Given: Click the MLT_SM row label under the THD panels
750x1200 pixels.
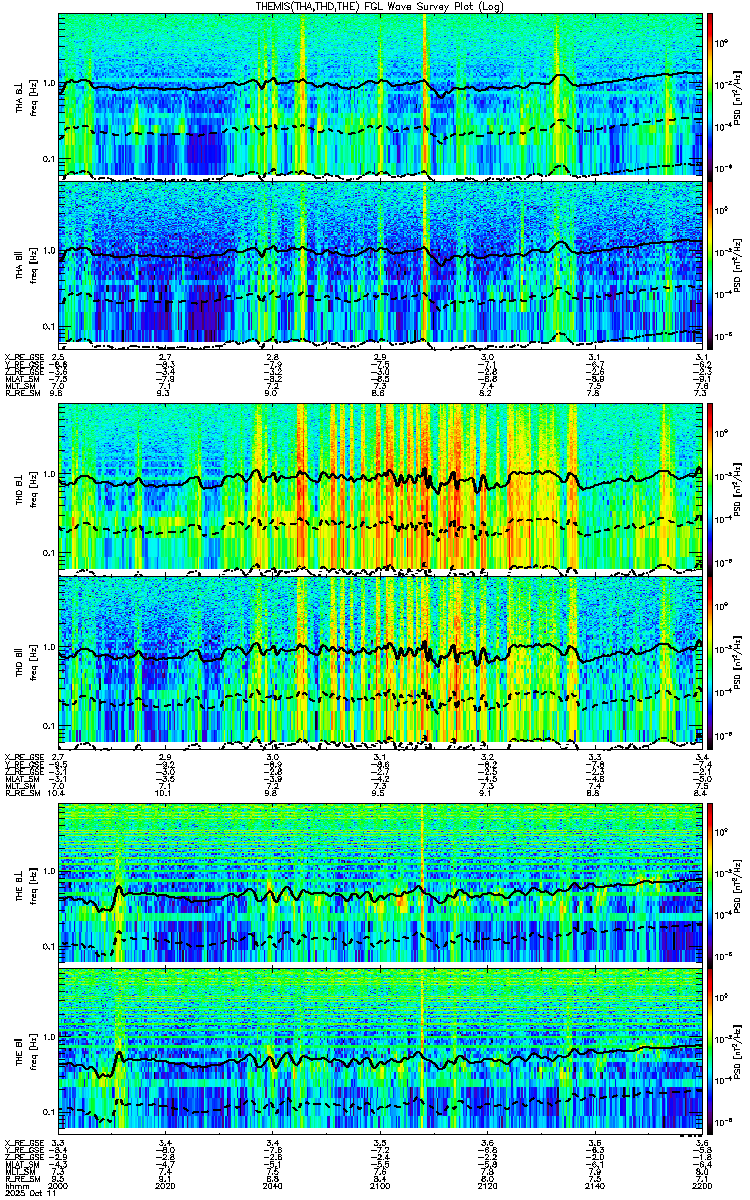Looking at the screenshot, I should (20, 787).
